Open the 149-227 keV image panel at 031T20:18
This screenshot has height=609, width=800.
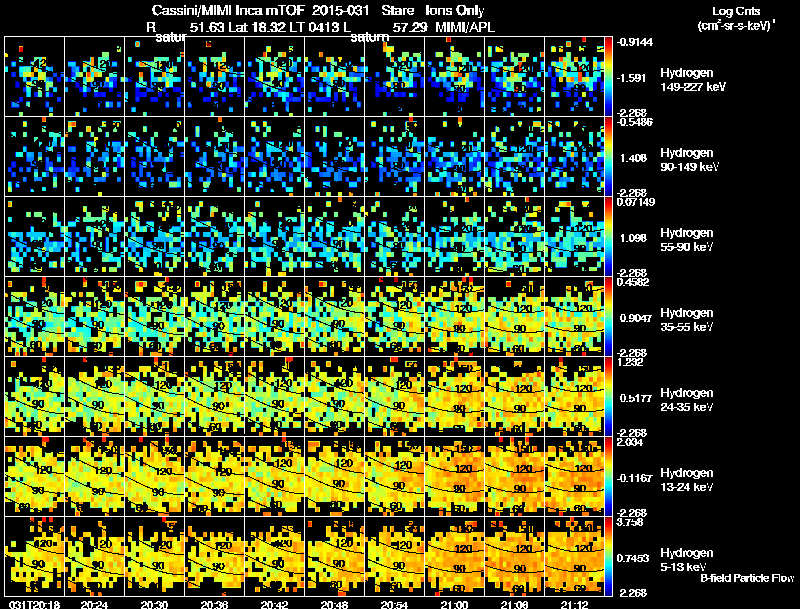point(35,77)
